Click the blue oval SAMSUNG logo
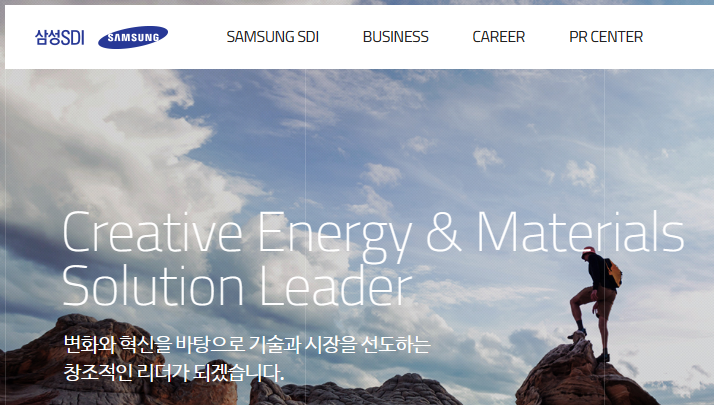 [x=133, y=37]
